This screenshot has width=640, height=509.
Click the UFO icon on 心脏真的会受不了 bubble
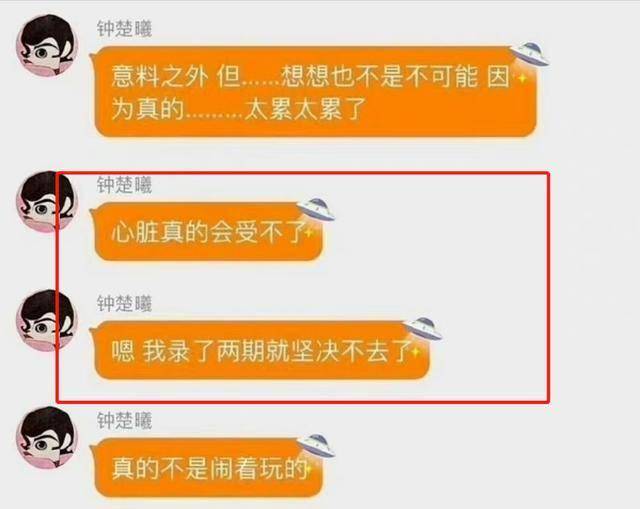(x=316, y=210)
